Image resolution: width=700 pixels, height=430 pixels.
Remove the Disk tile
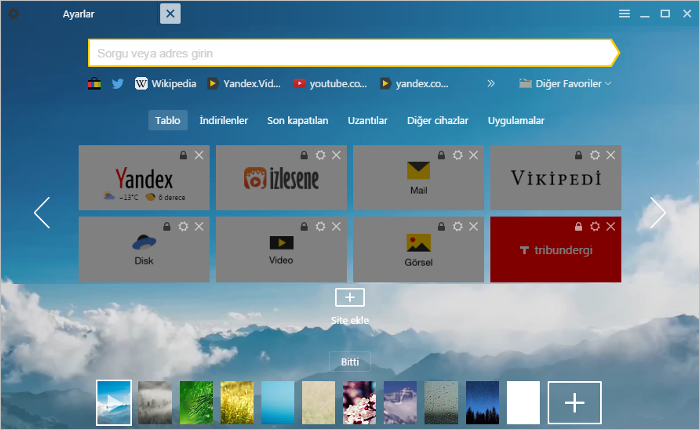click(x=199, y=226)
